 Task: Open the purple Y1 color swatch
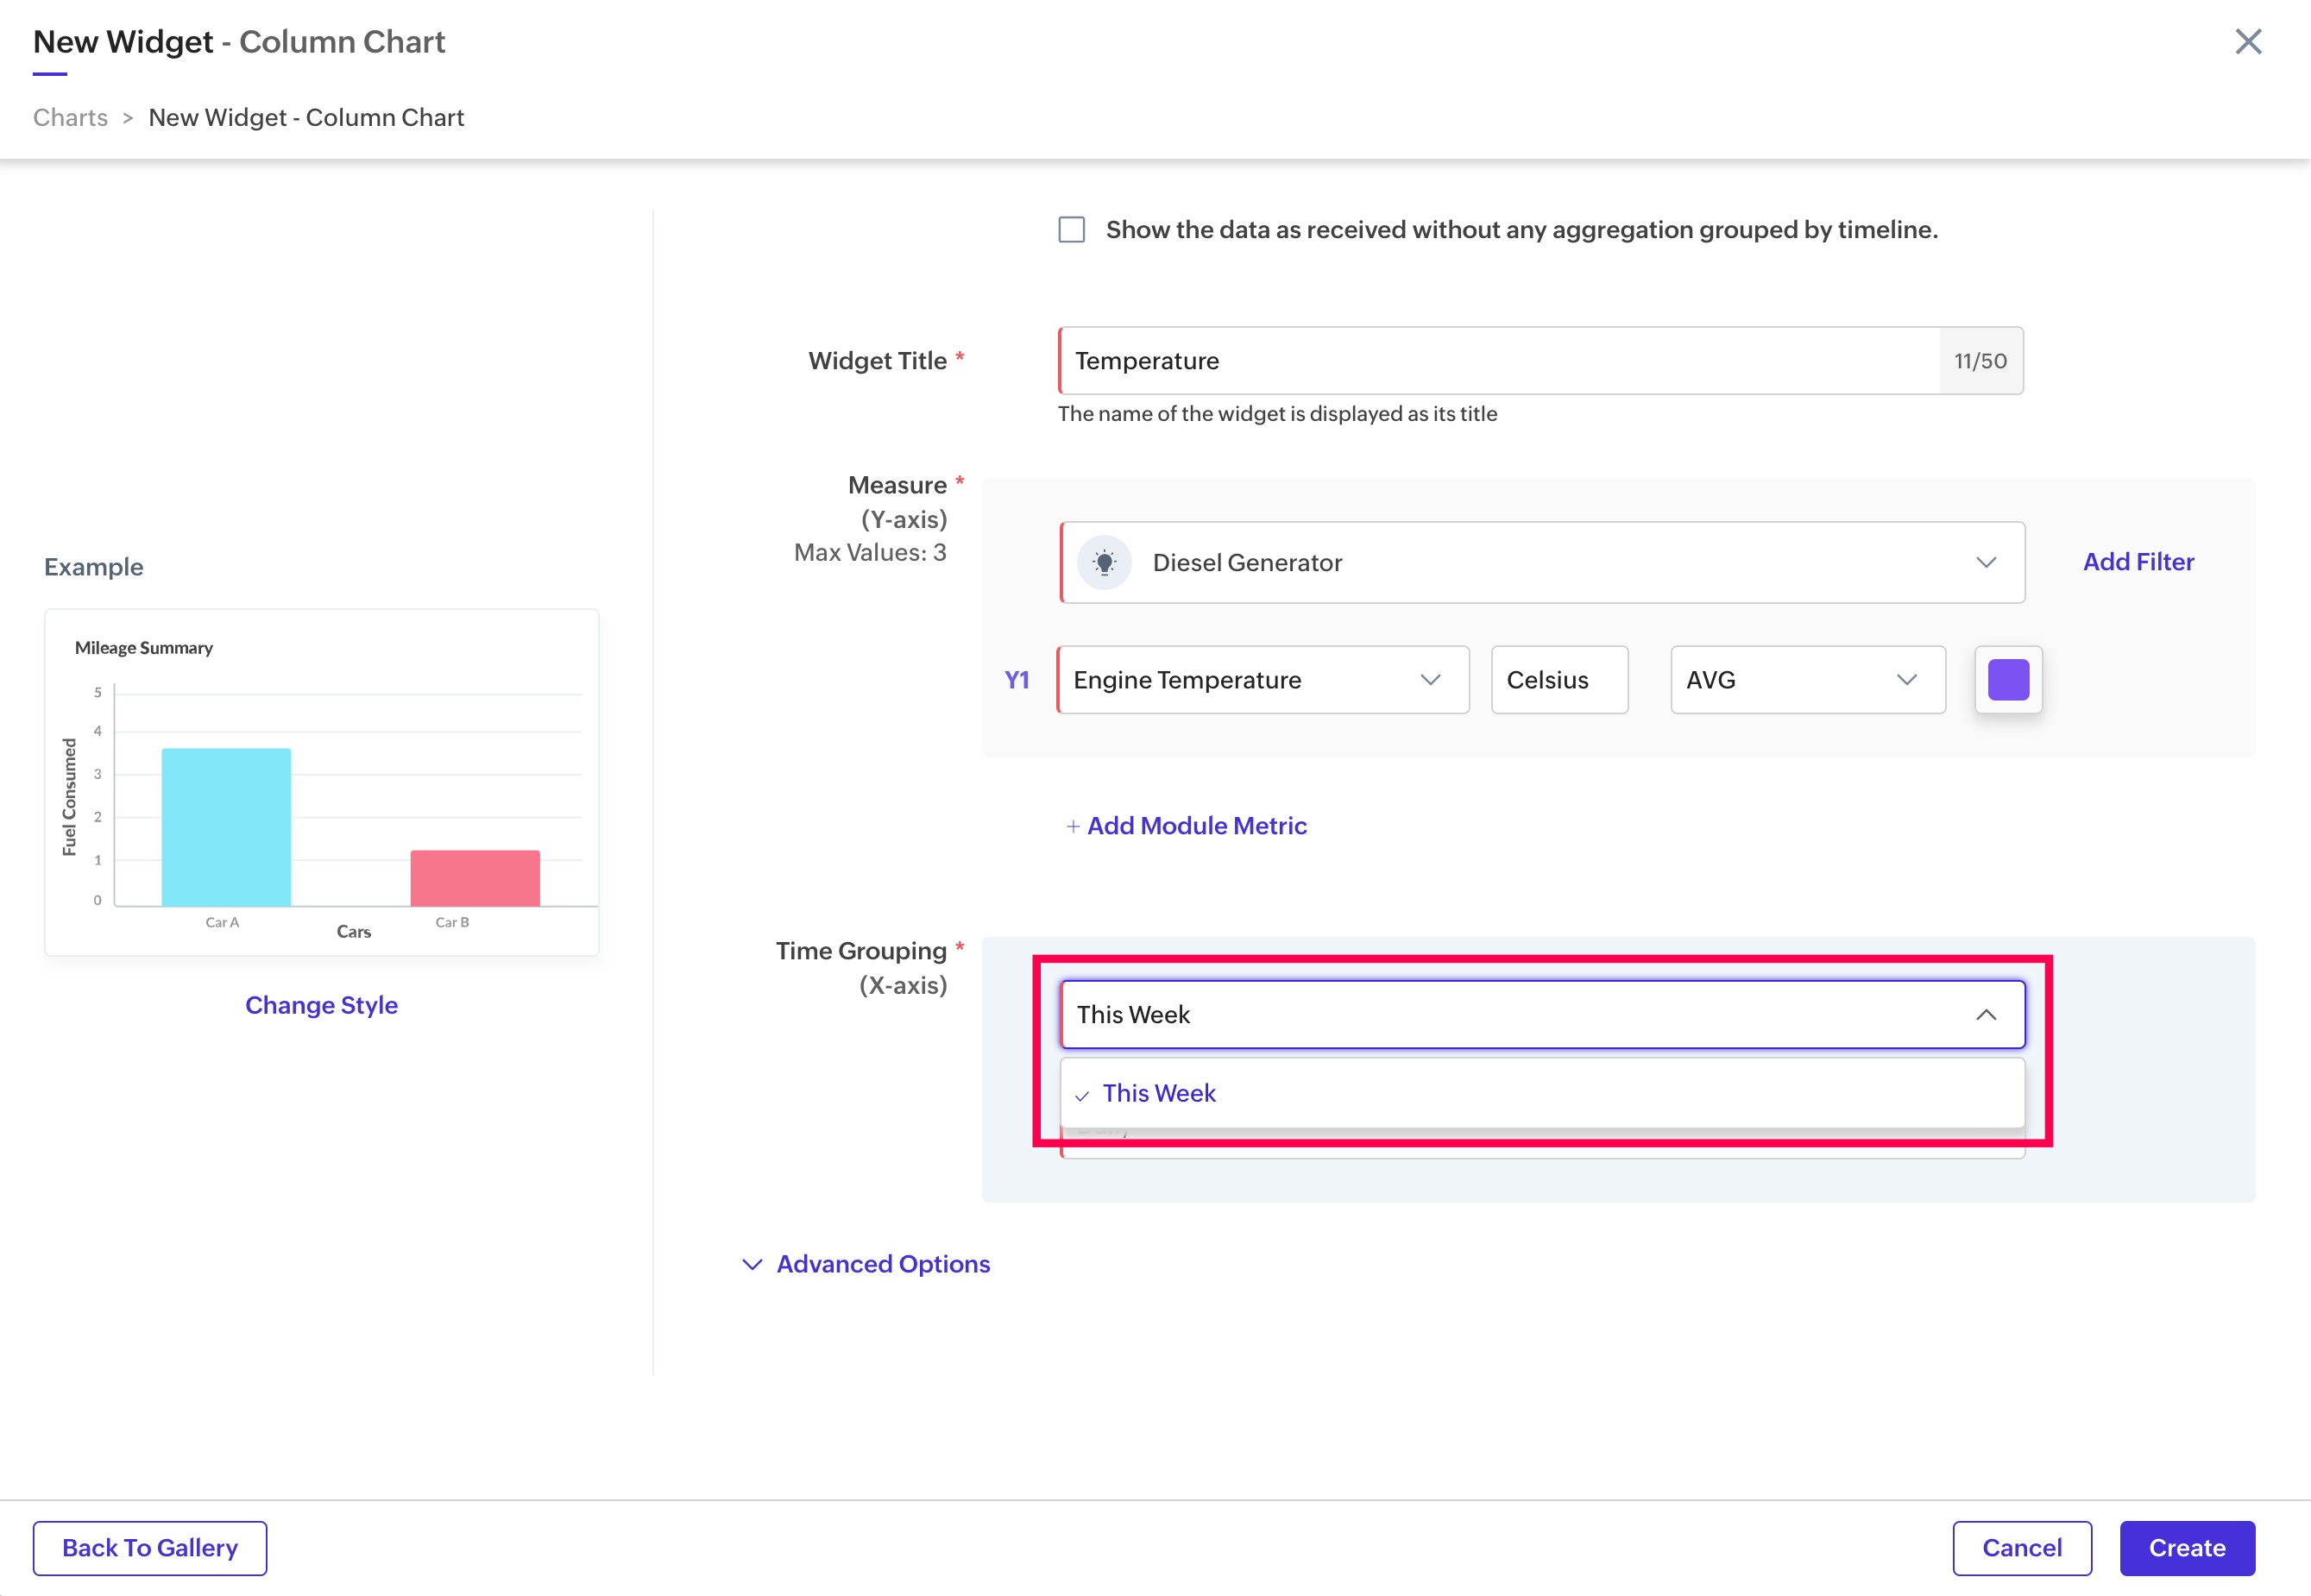pyautogui.click(x=2007, y=680)
